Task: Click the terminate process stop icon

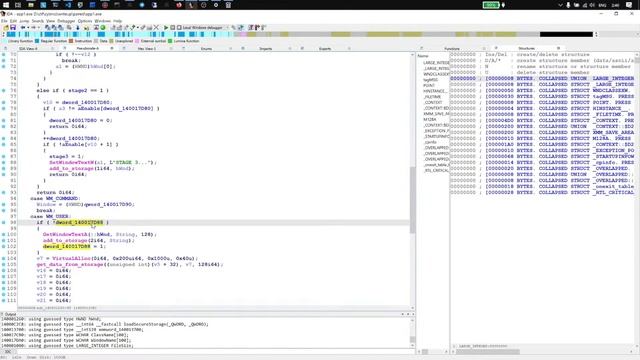Action: click(x=179, y=27)
